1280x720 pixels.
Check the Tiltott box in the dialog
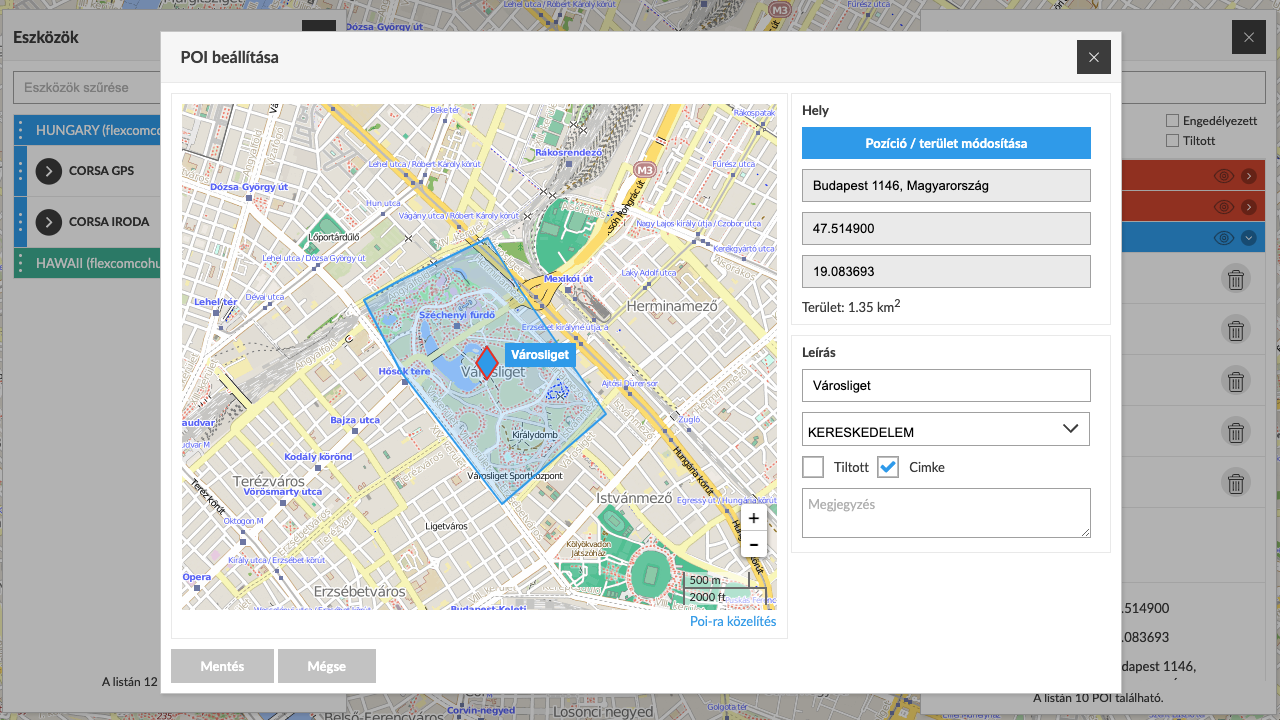tap(813, 467)
